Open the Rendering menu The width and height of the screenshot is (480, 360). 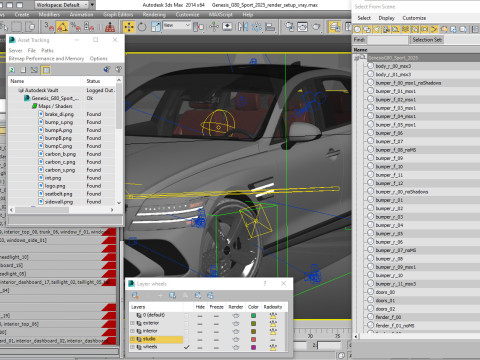click(154, 15)
